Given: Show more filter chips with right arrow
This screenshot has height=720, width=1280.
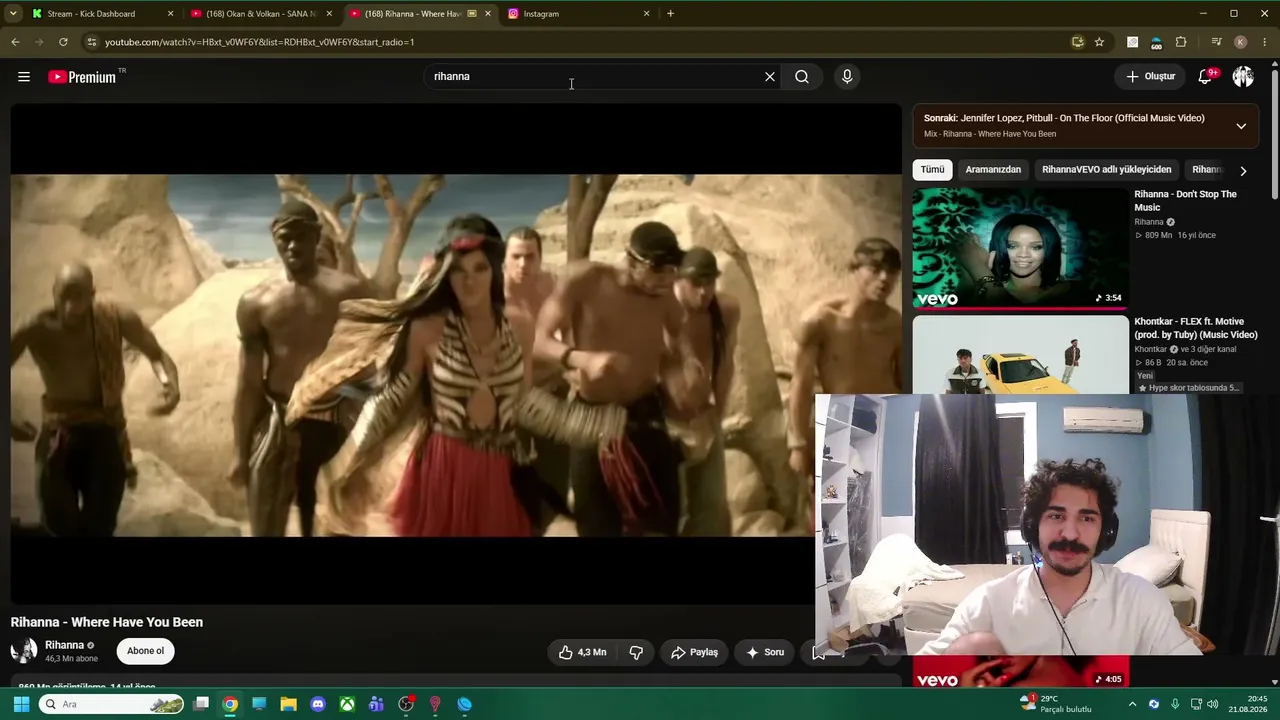Looking at the screenshot, I should tap(1243, 171).
